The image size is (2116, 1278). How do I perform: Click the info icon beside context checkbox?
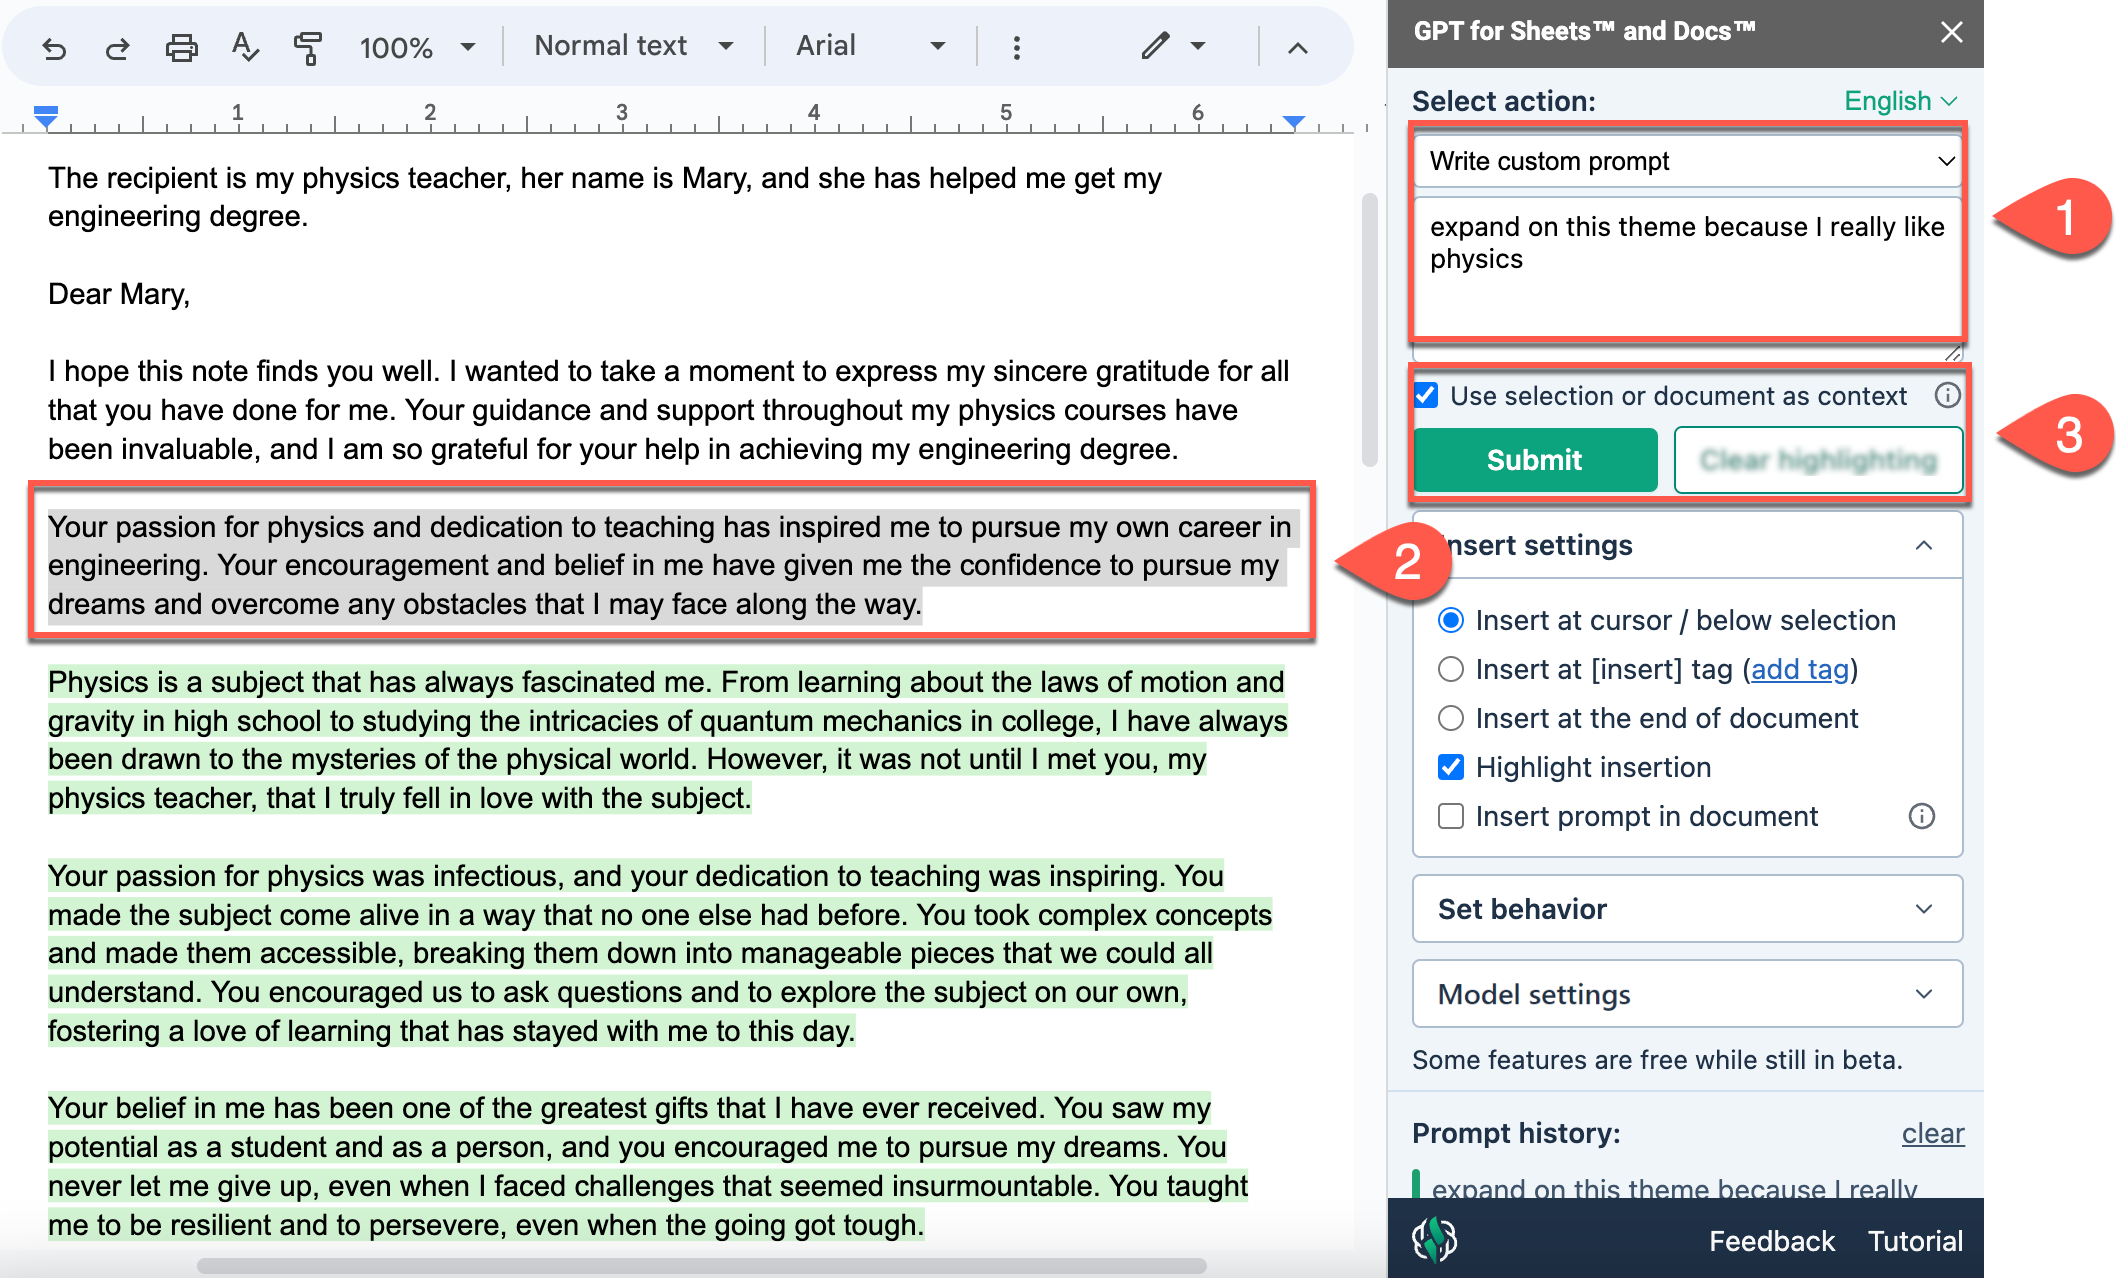tap(1947, 396)
